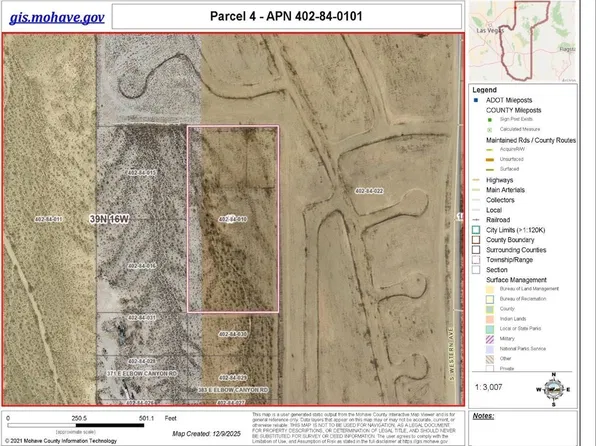The width and height of the screenshot is (596, 446).
Task: Click the Section box symbol
Action: (476, 270)
